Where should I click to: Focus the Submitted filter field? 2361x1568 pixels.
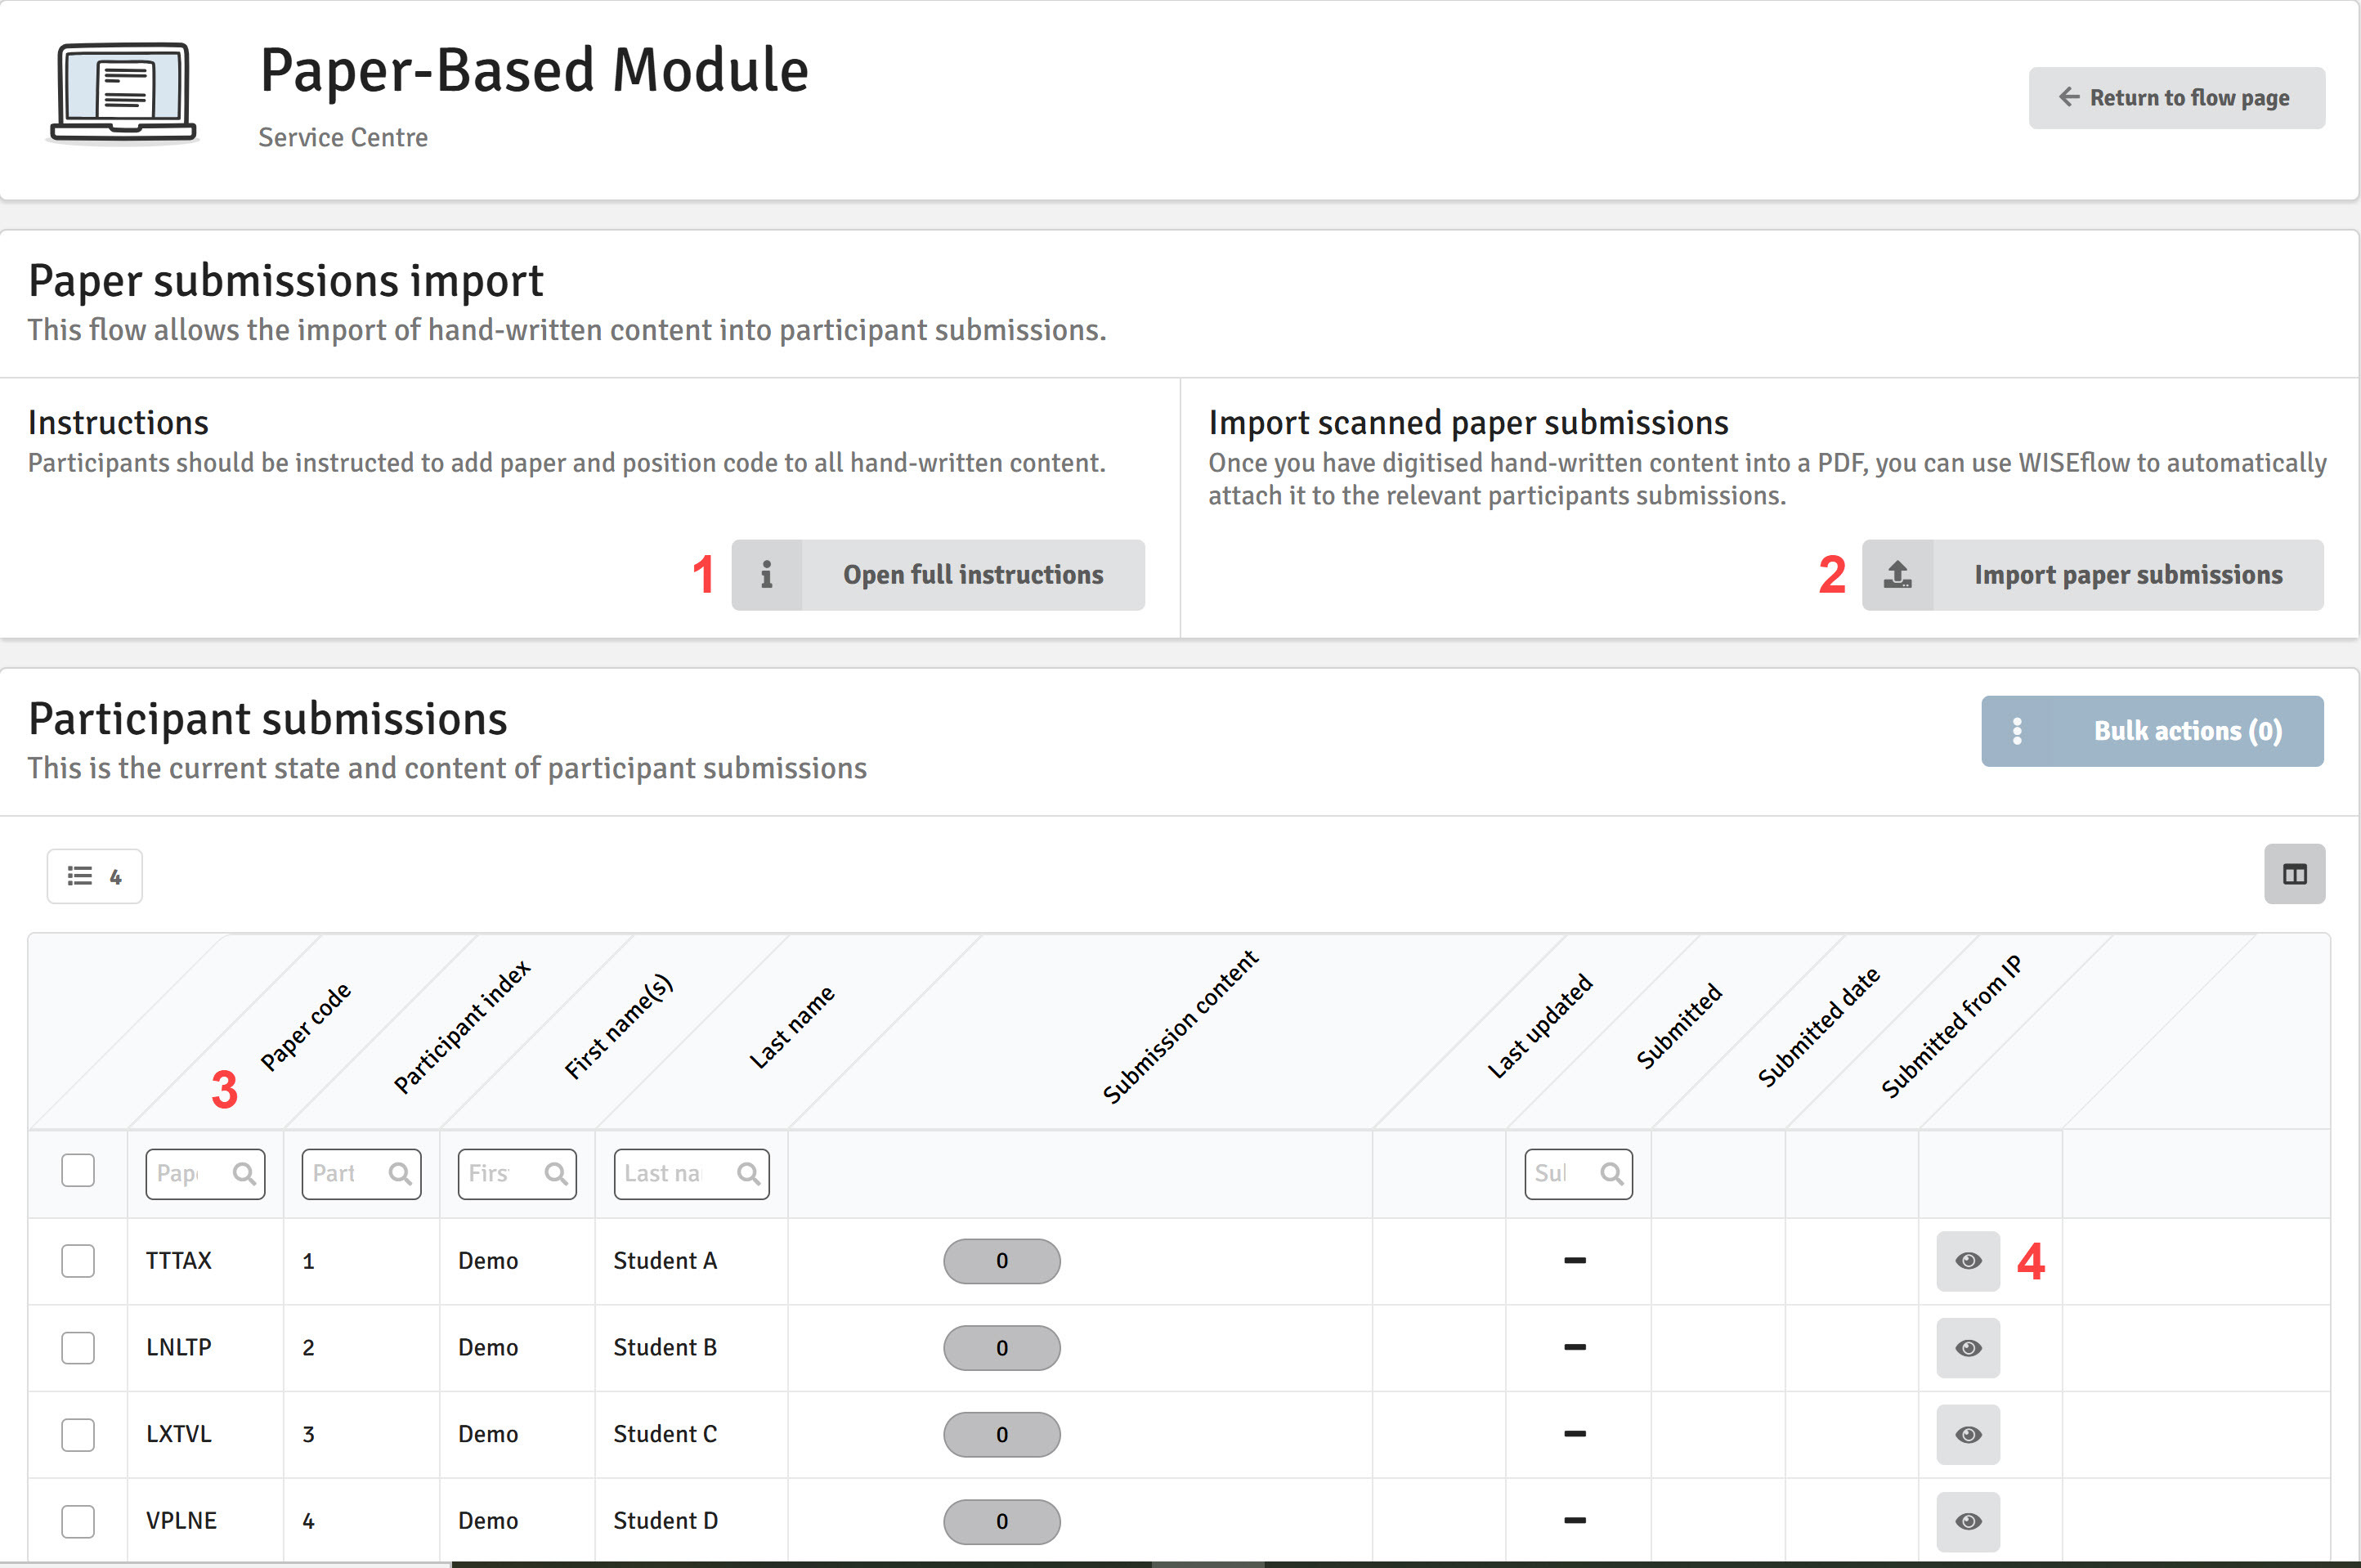(1578, 1174)
